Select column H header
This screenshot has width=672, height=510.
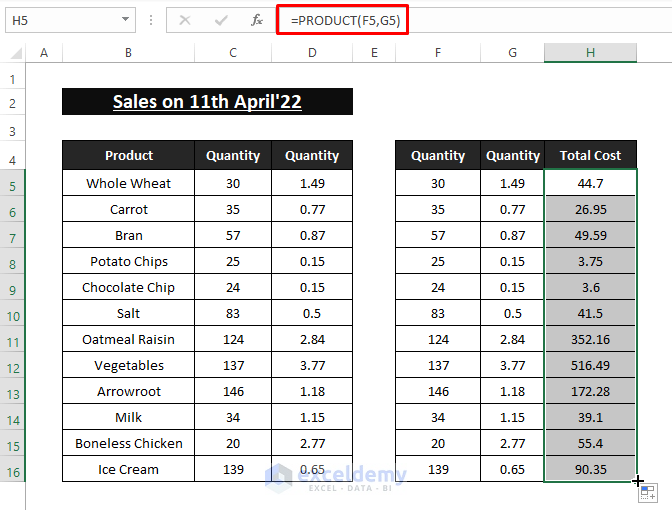(x=590, y=53)
